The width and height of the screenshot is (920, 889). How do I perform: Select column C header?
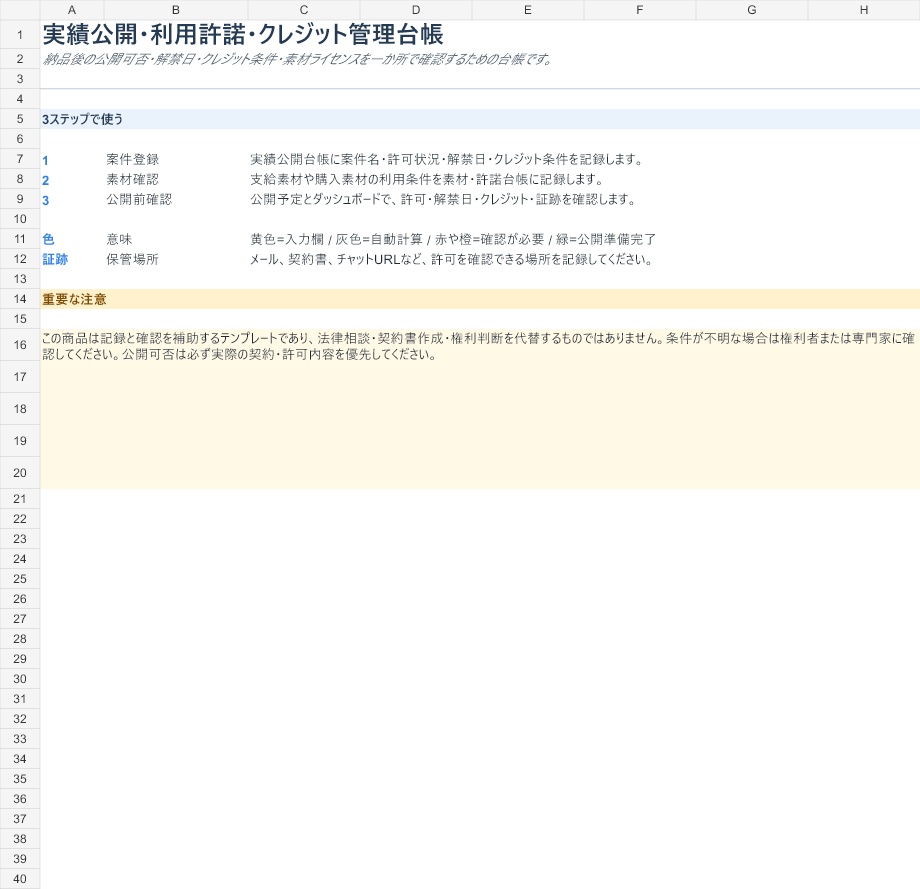coord(304,10)
